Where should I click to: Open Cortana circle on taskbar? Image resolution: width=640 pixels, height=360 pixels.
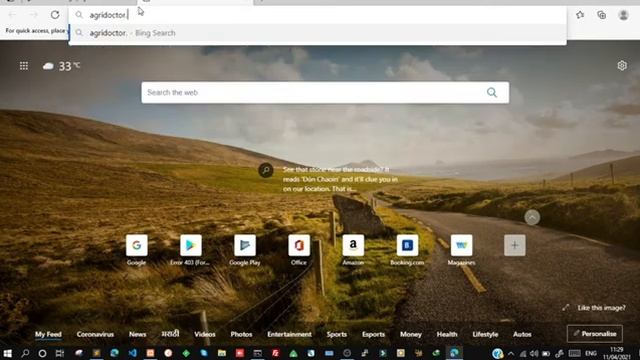[x=42, y=353]
